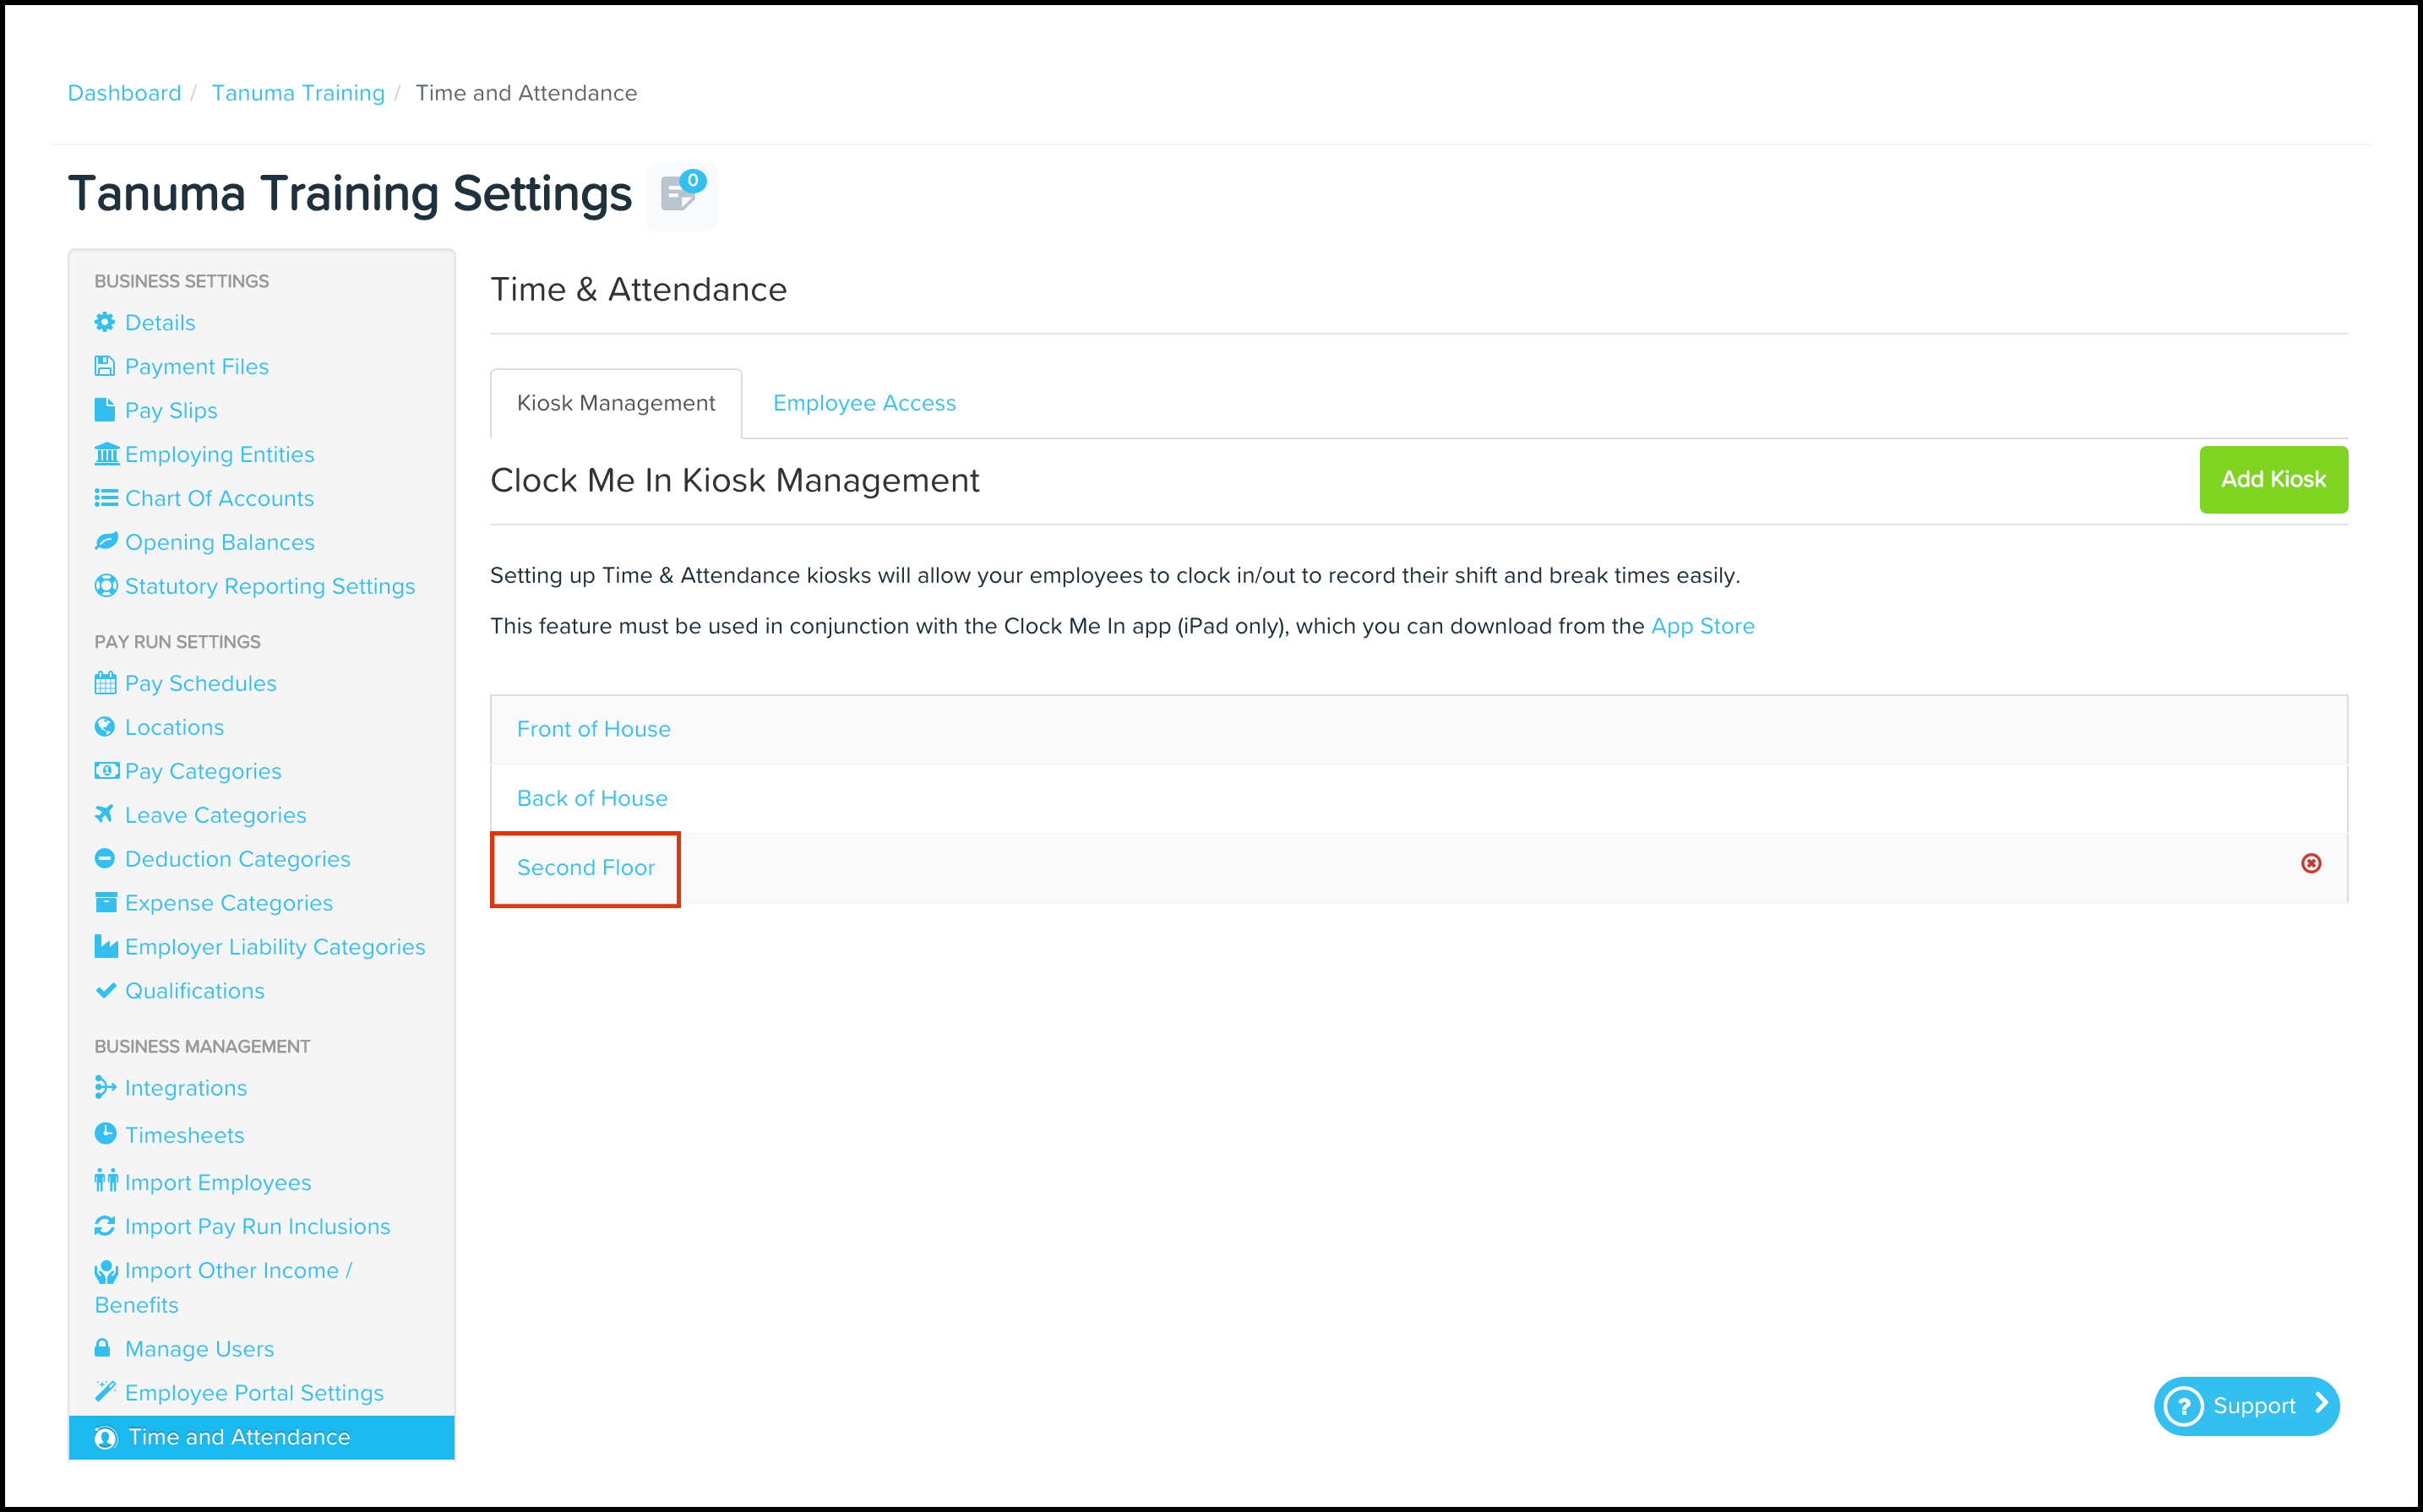The width and height of the screenshot is (2423, 1512).
Task: Switch to the Employee Access tab
Action: point(864,403)
